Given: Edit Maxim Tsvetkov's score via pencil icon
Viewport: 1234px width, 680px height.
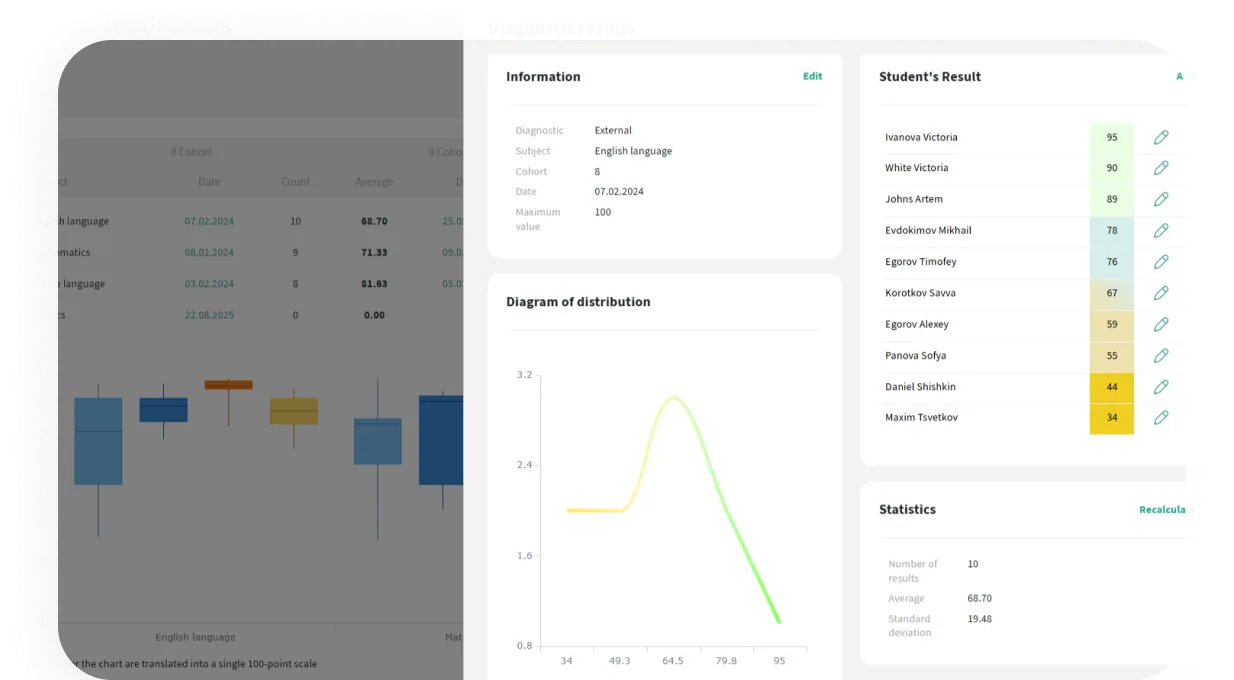Looking at the screenshot, I should (x=1160, y=418).
